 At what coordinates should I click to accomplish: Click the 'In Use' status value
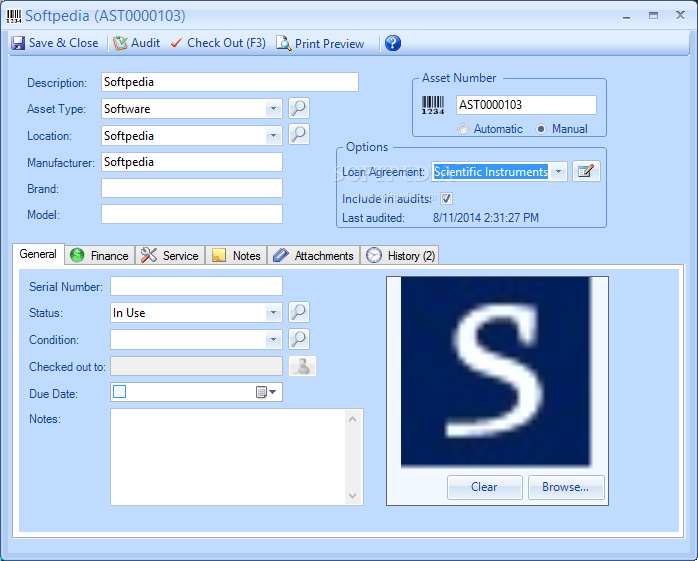(x=129, y=313)
